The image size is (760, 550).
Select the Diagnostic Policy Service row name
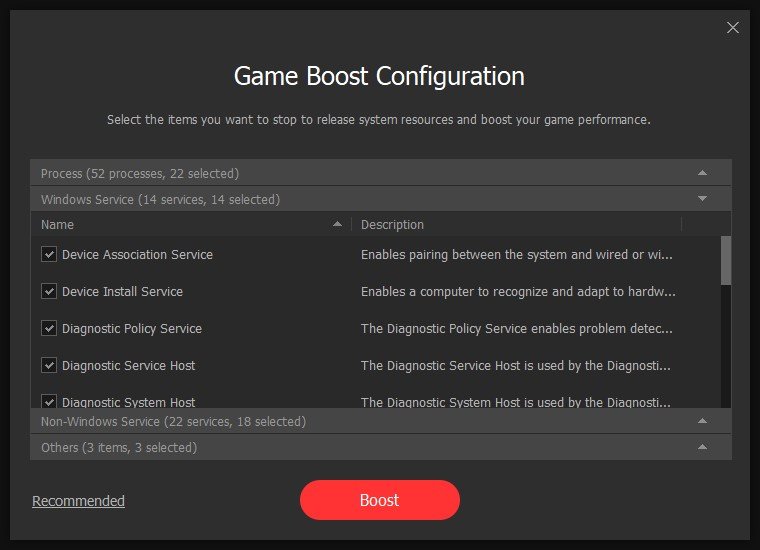[x=132, y=328]
